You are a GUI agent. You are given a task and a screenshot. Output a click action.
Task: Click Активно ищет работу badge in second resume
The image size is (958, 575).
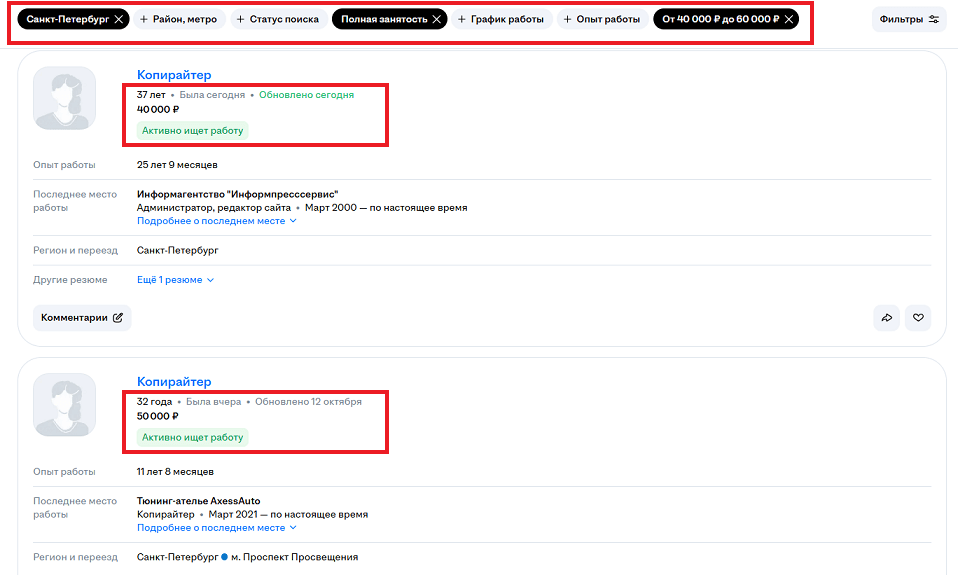(192, 438)
